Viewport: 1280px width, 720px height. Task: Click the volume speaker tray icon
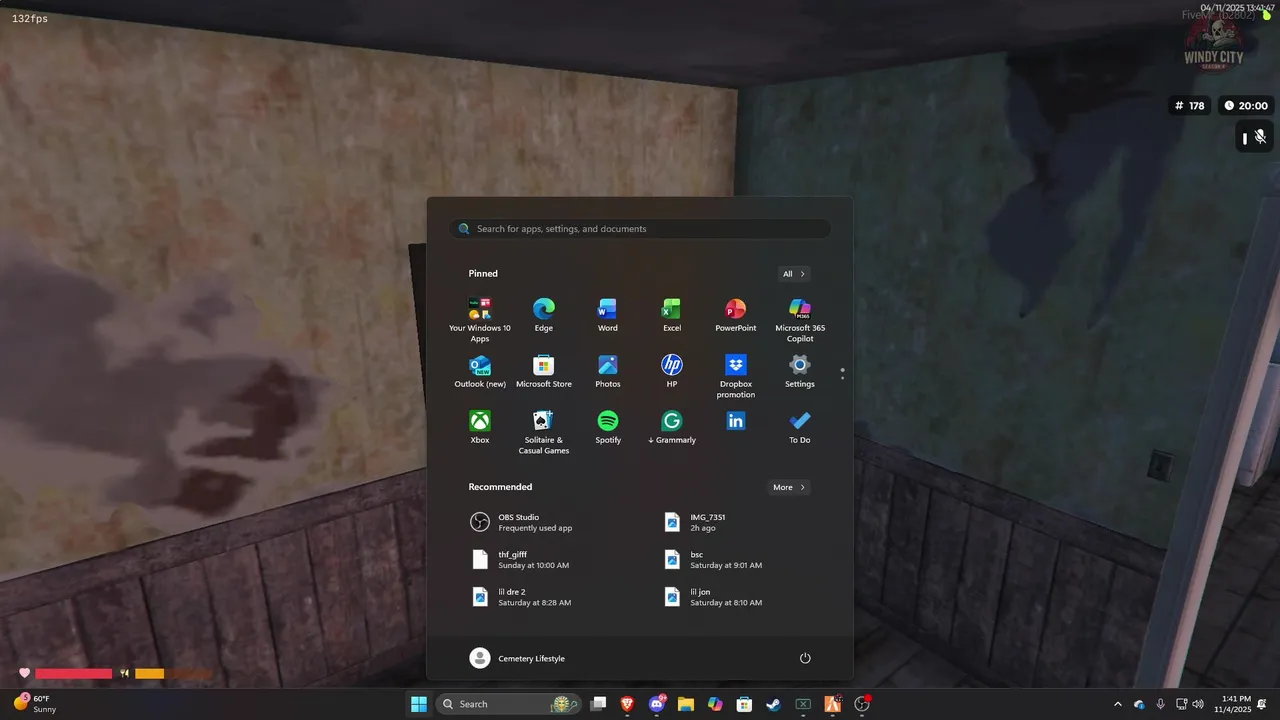tap(1198, 704)
